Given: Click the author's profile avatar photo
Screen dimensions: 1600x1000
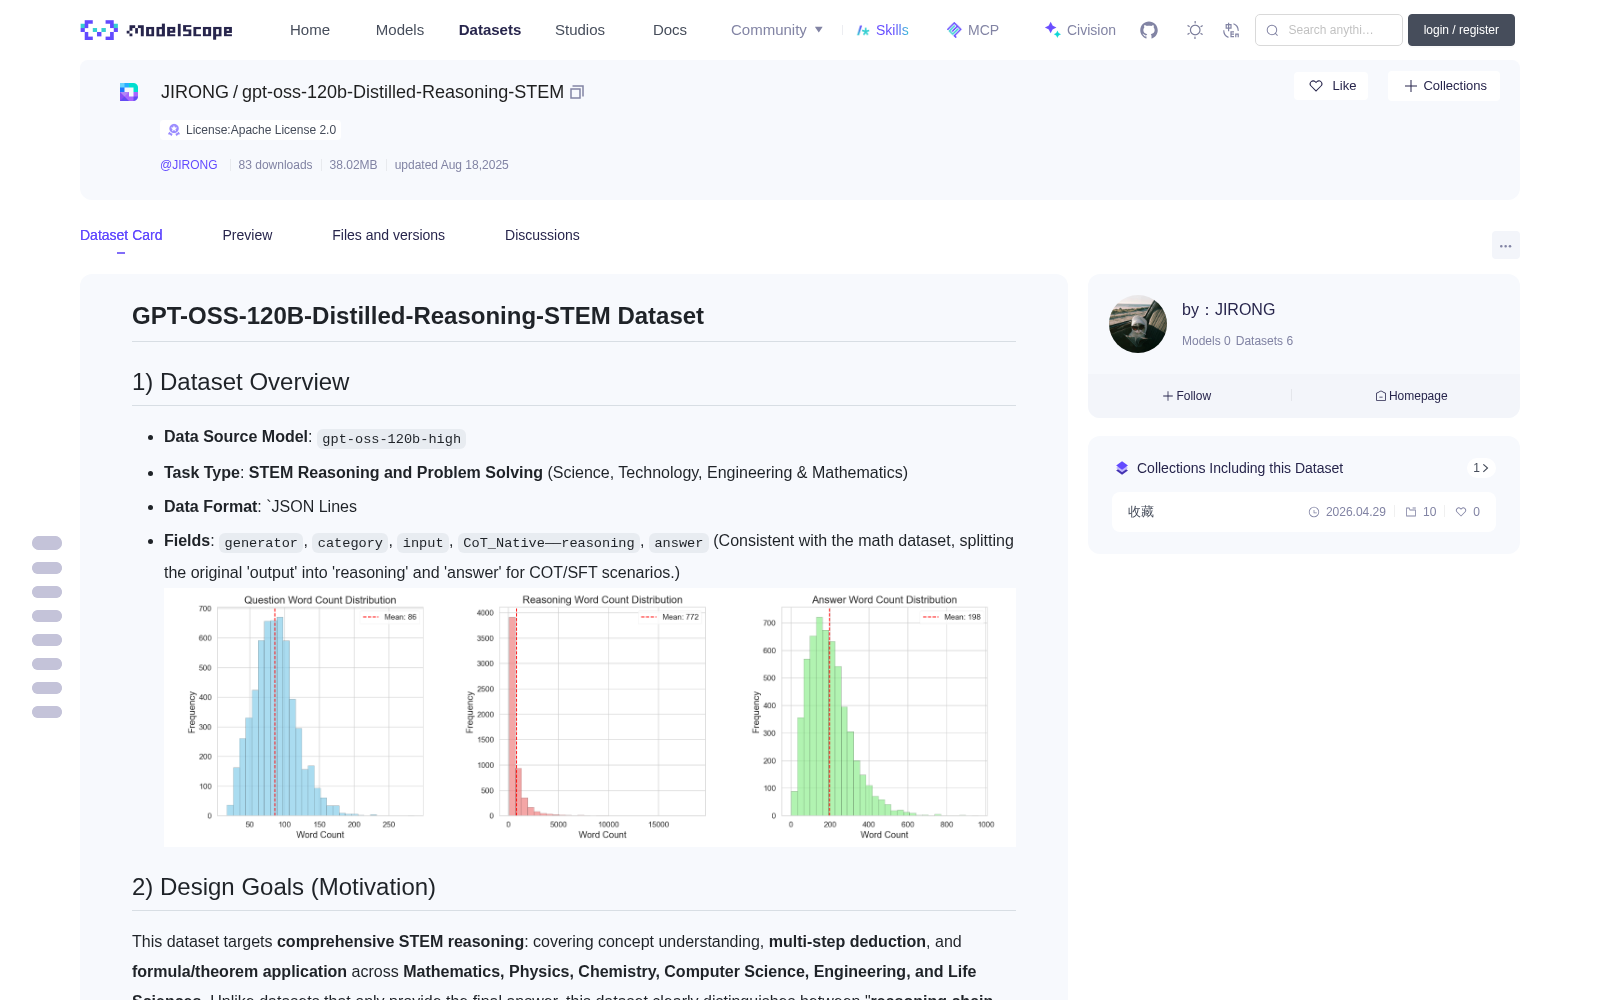Looking at the screenshot, I should coord(1138,324).
